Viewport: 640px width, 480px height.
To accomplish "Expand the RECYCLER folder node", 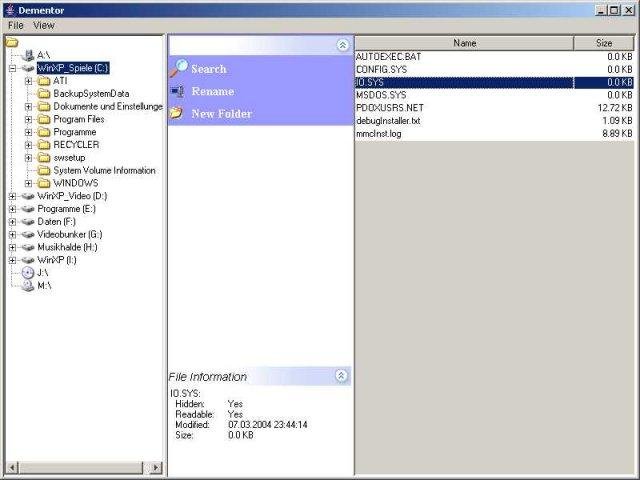I will pos(28,145).
